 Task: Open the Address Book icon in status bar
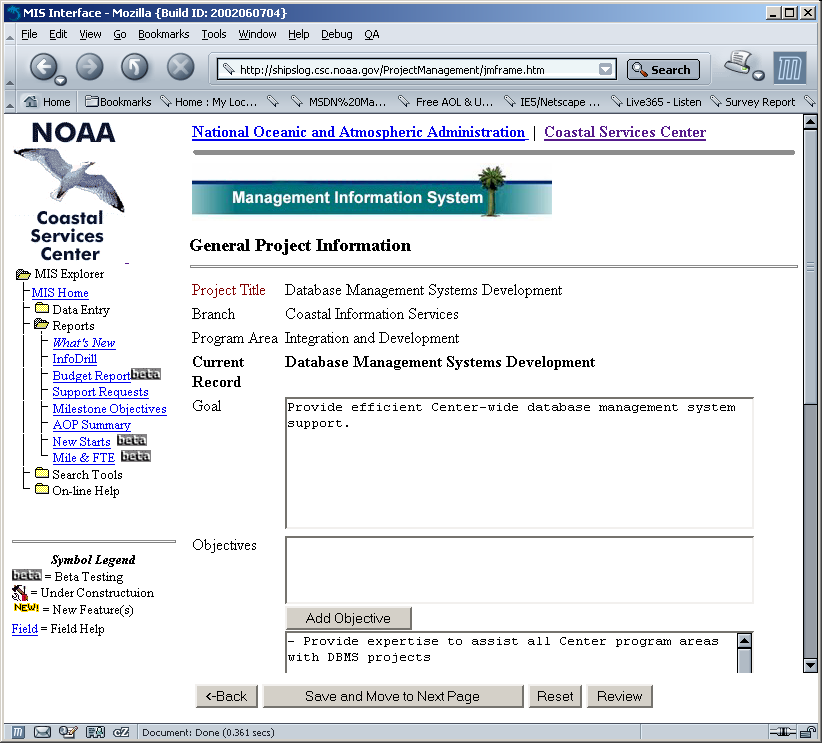[95, 732]
